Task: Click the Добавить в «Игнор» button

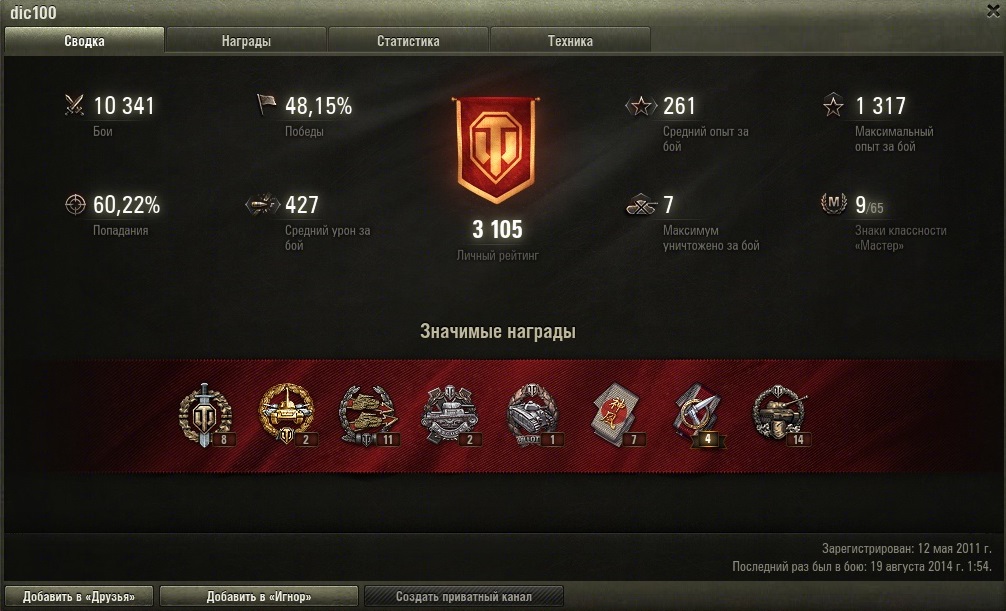Action: 259,596
